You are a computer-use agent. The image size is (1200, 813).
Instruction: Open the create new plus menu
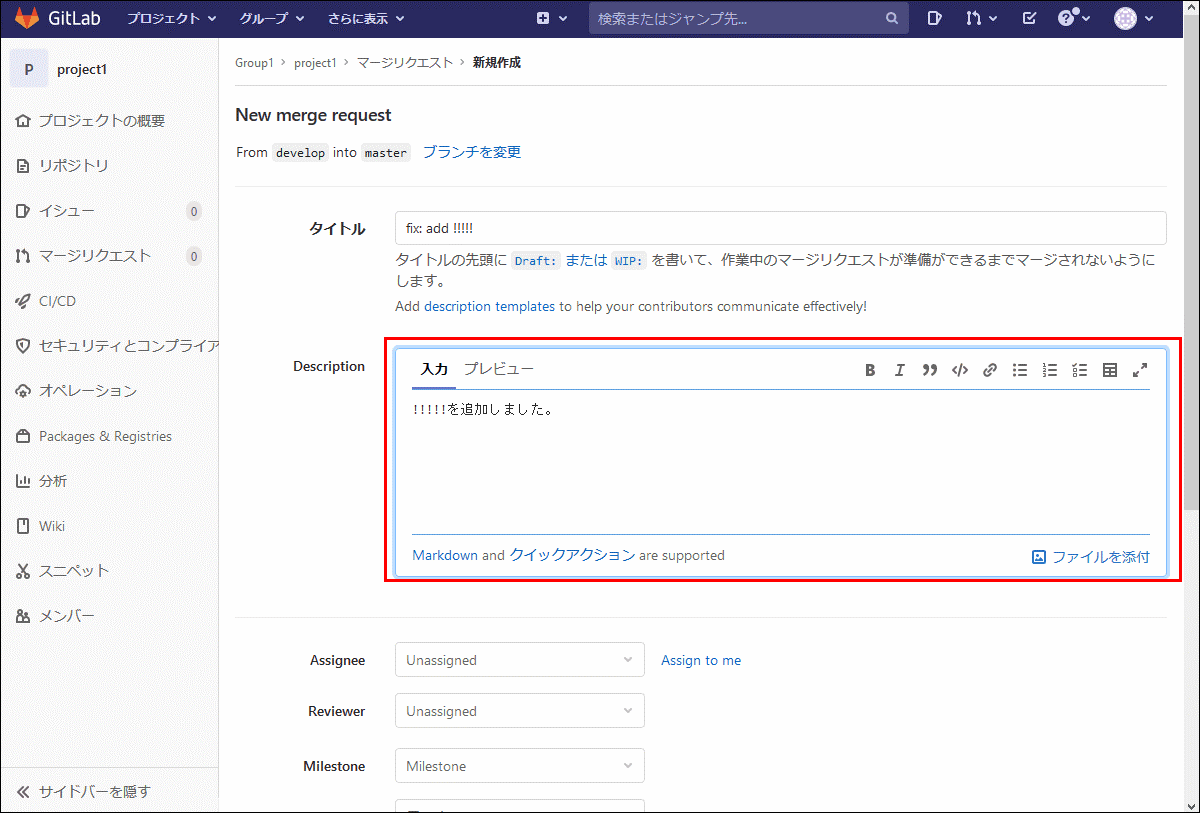pos(551,18)
